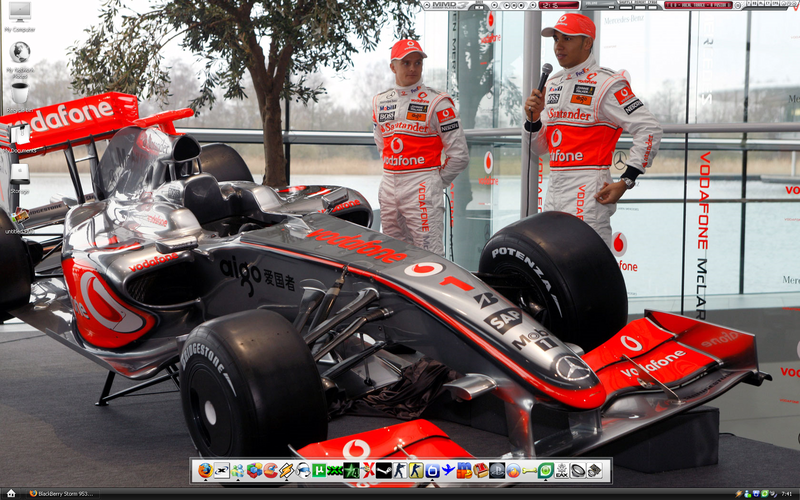
Task: Open My Computer desktop icon
Action: [x=20, y=17]
